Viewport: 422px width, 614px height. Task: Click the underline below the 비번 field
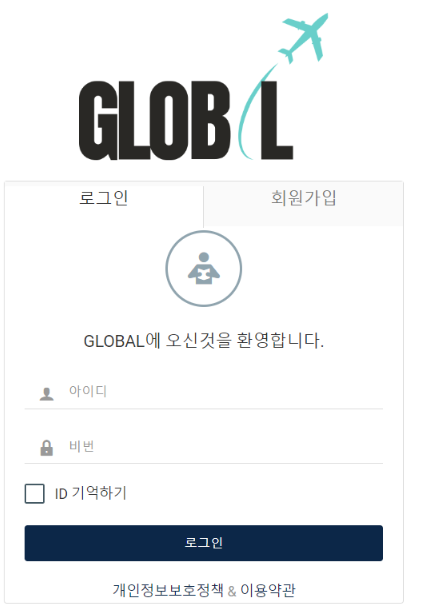(204, 463)
